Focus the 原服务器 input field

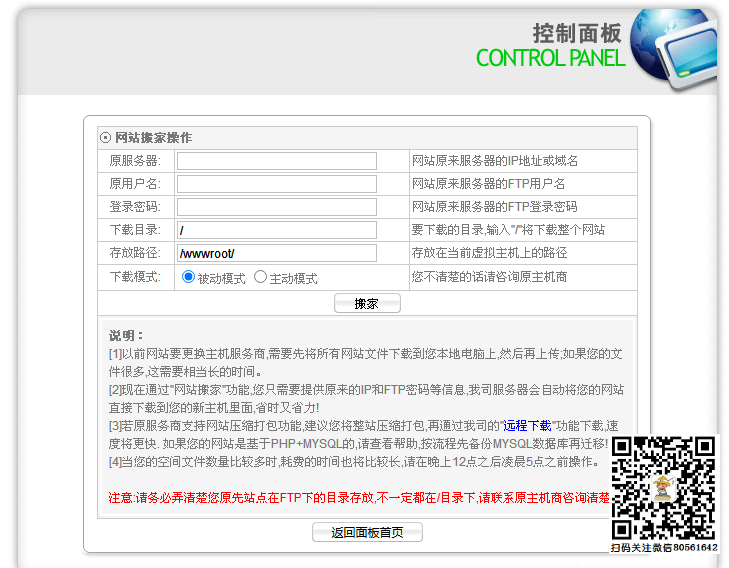coord(277,161)
